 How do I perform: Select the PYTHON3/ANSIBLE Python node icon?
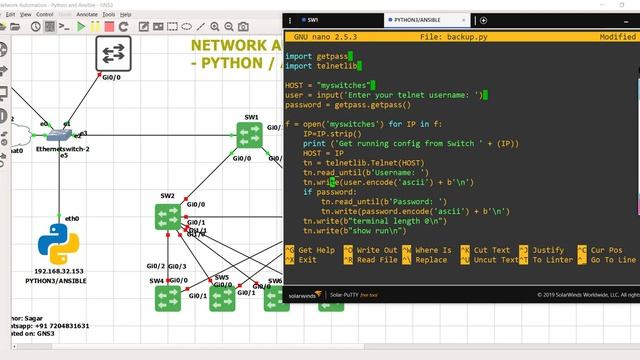tap(59, 244)
